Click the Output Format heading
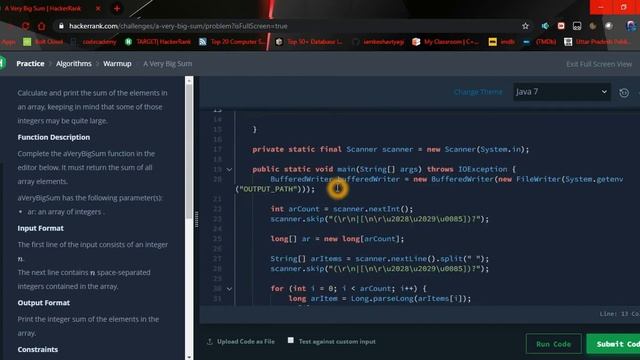640x360 pixels. [43, 303]
